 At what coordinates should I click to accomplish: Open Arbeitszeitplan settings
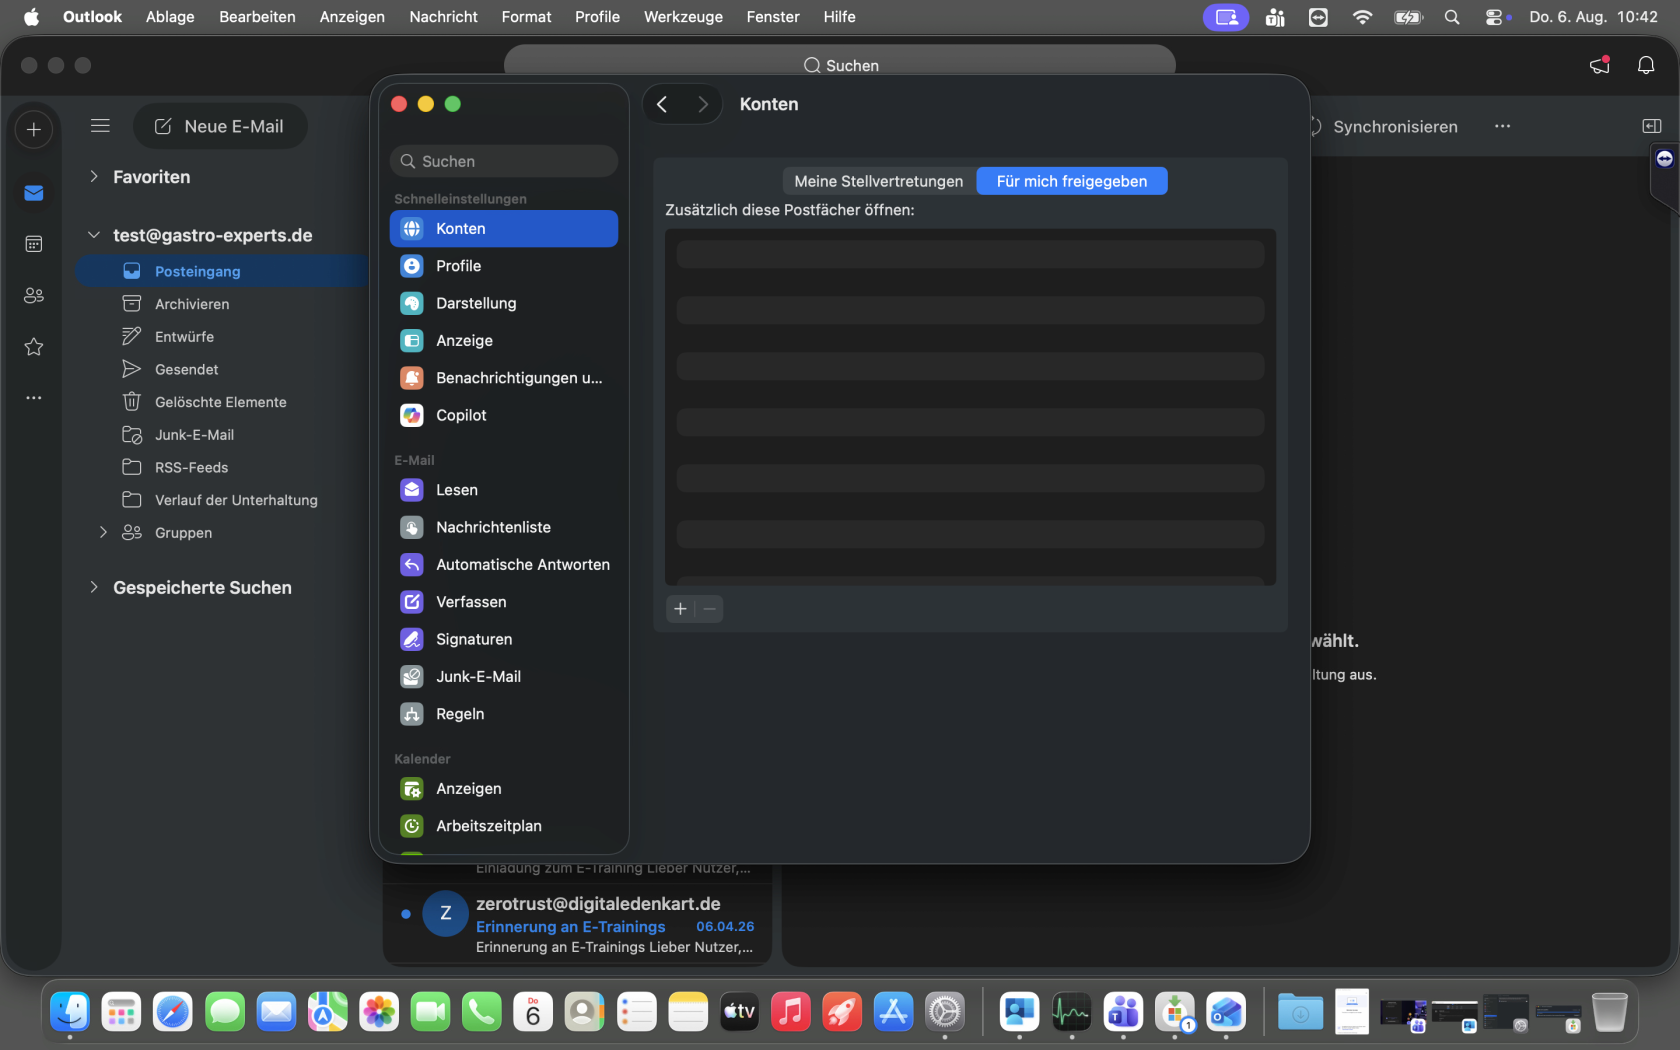(504, 826)
